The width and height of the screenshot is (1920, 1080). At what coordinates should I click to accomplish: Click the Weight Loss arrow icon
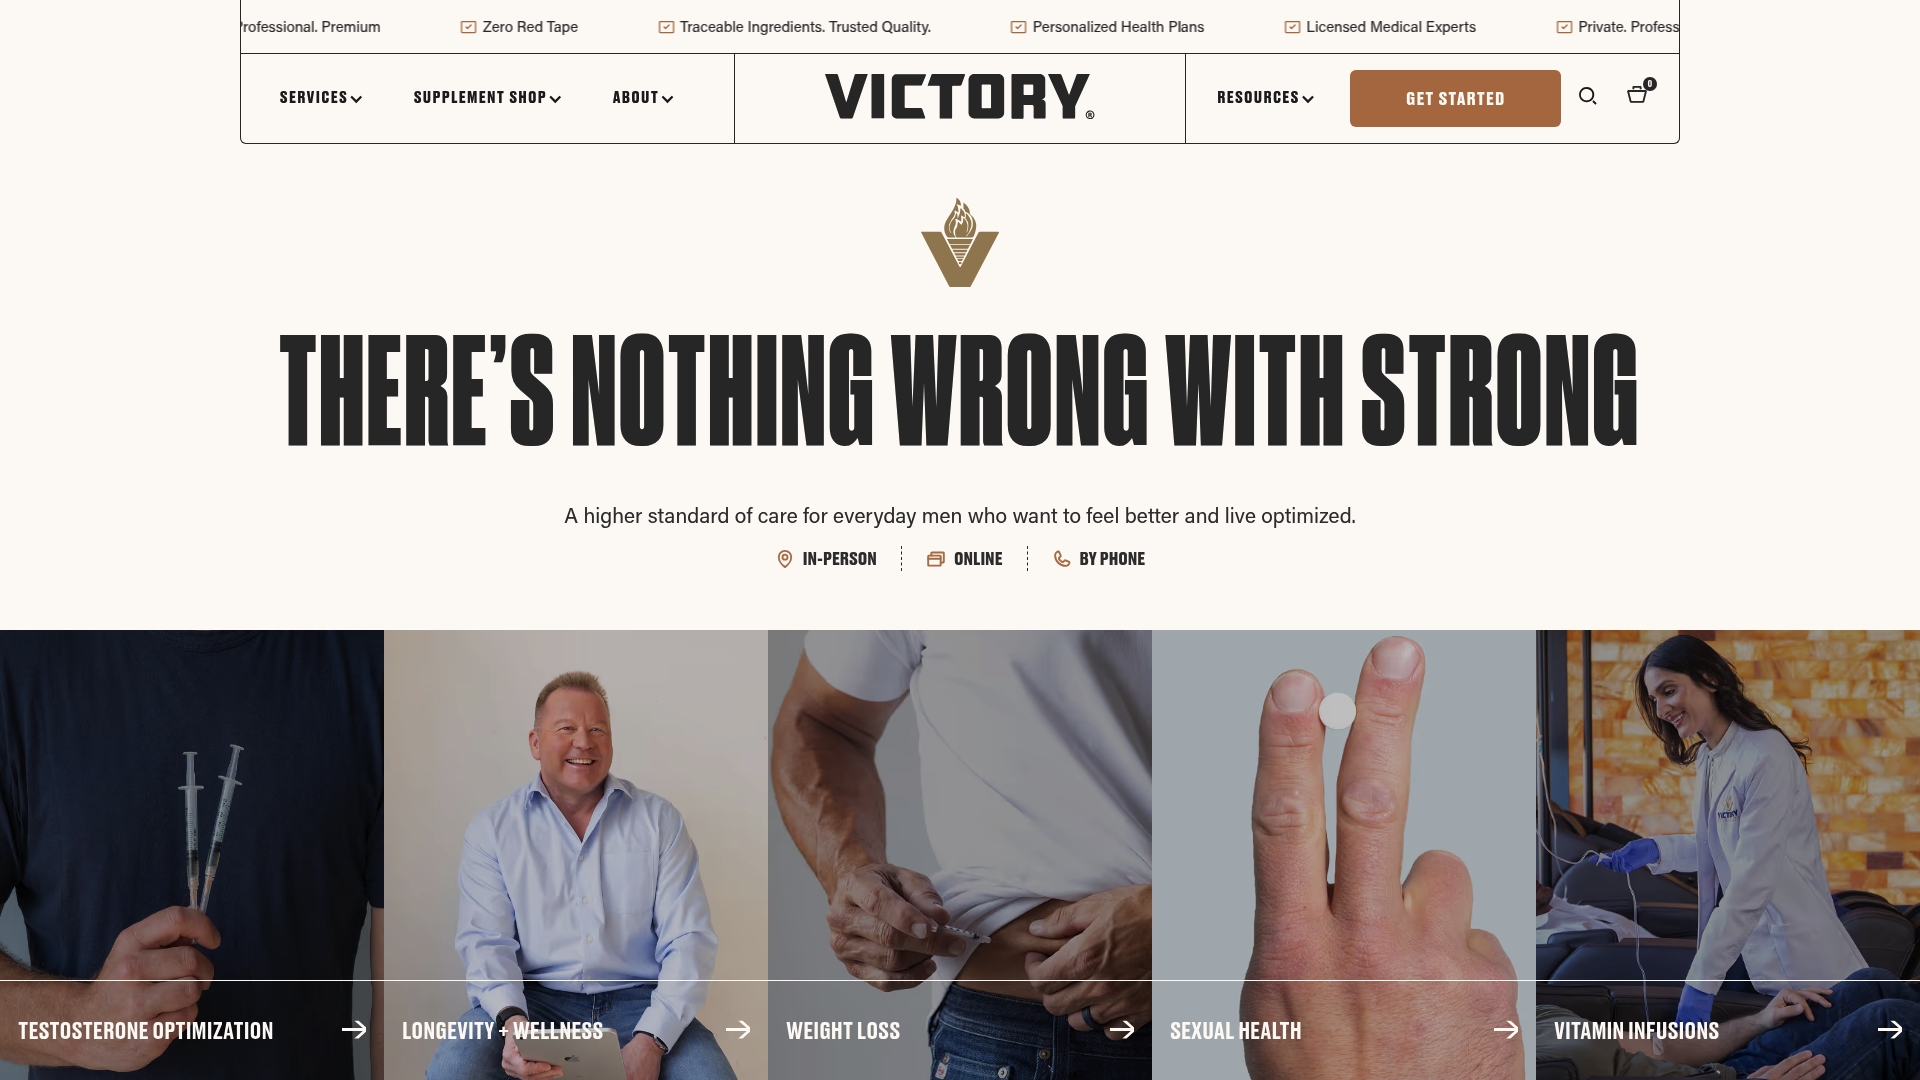(x=1122, y=1030)
